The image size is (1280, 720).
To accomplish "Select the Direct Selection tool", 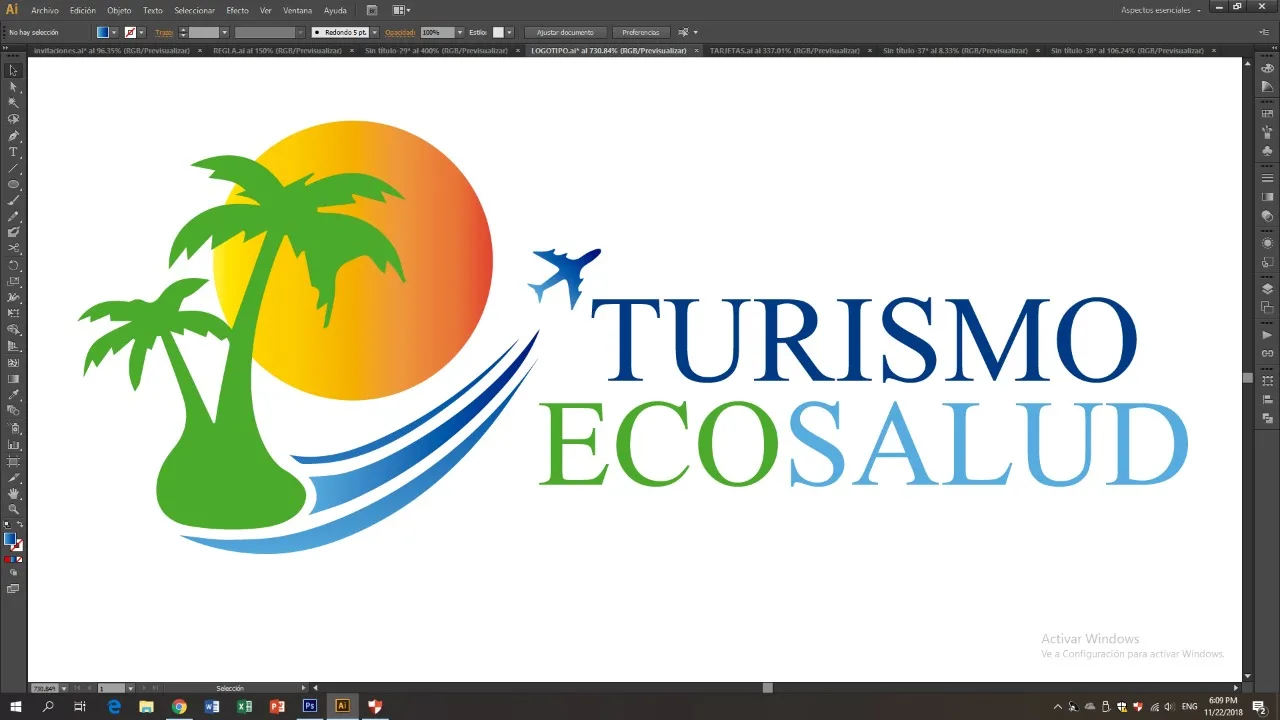I will point(13,87).
